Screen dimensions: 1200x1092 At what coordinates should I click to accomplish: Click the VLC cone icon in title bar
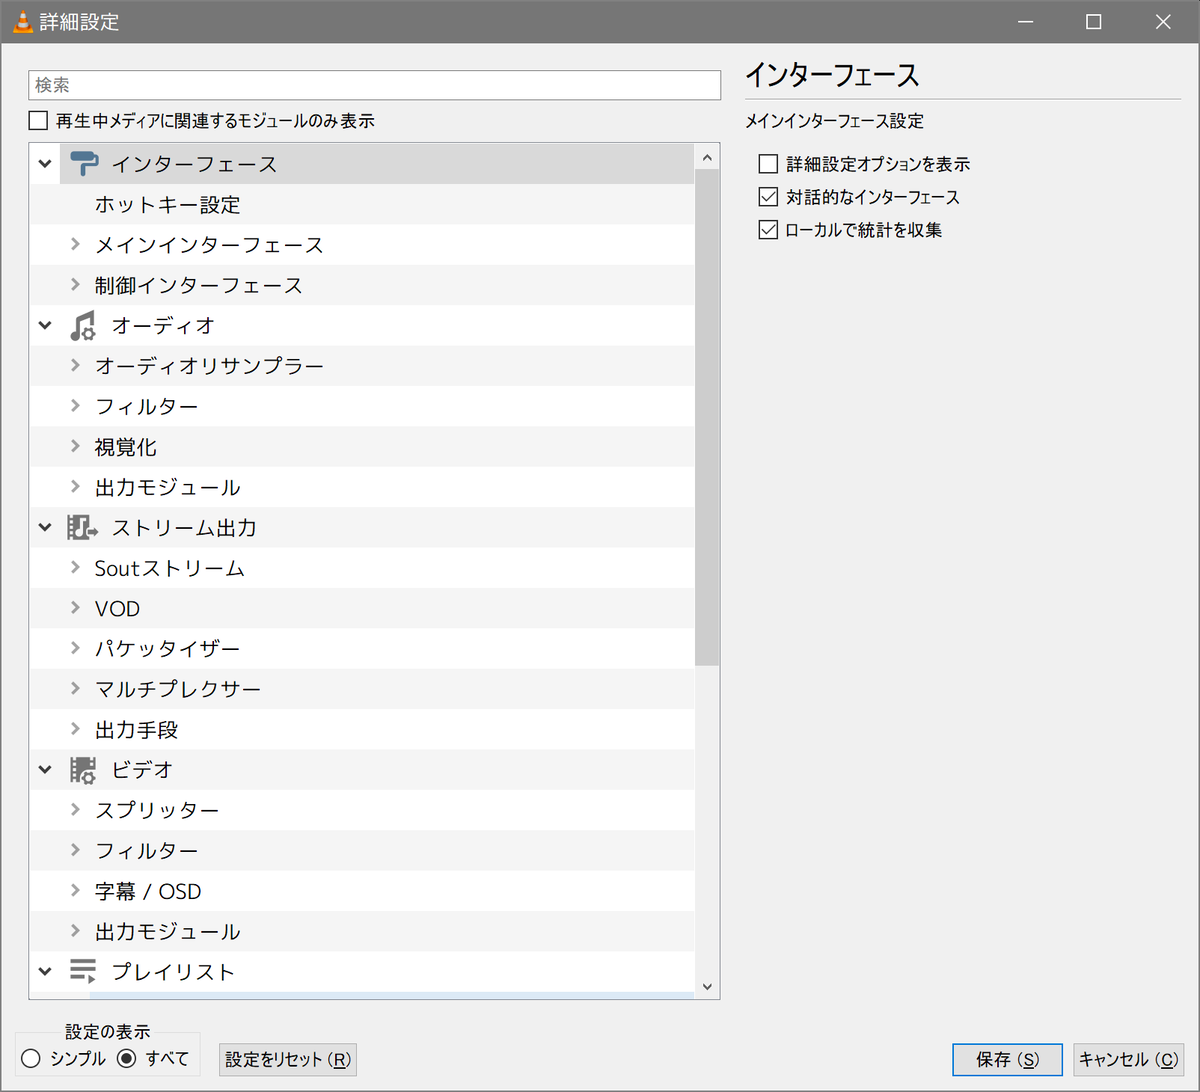(20, 21)
